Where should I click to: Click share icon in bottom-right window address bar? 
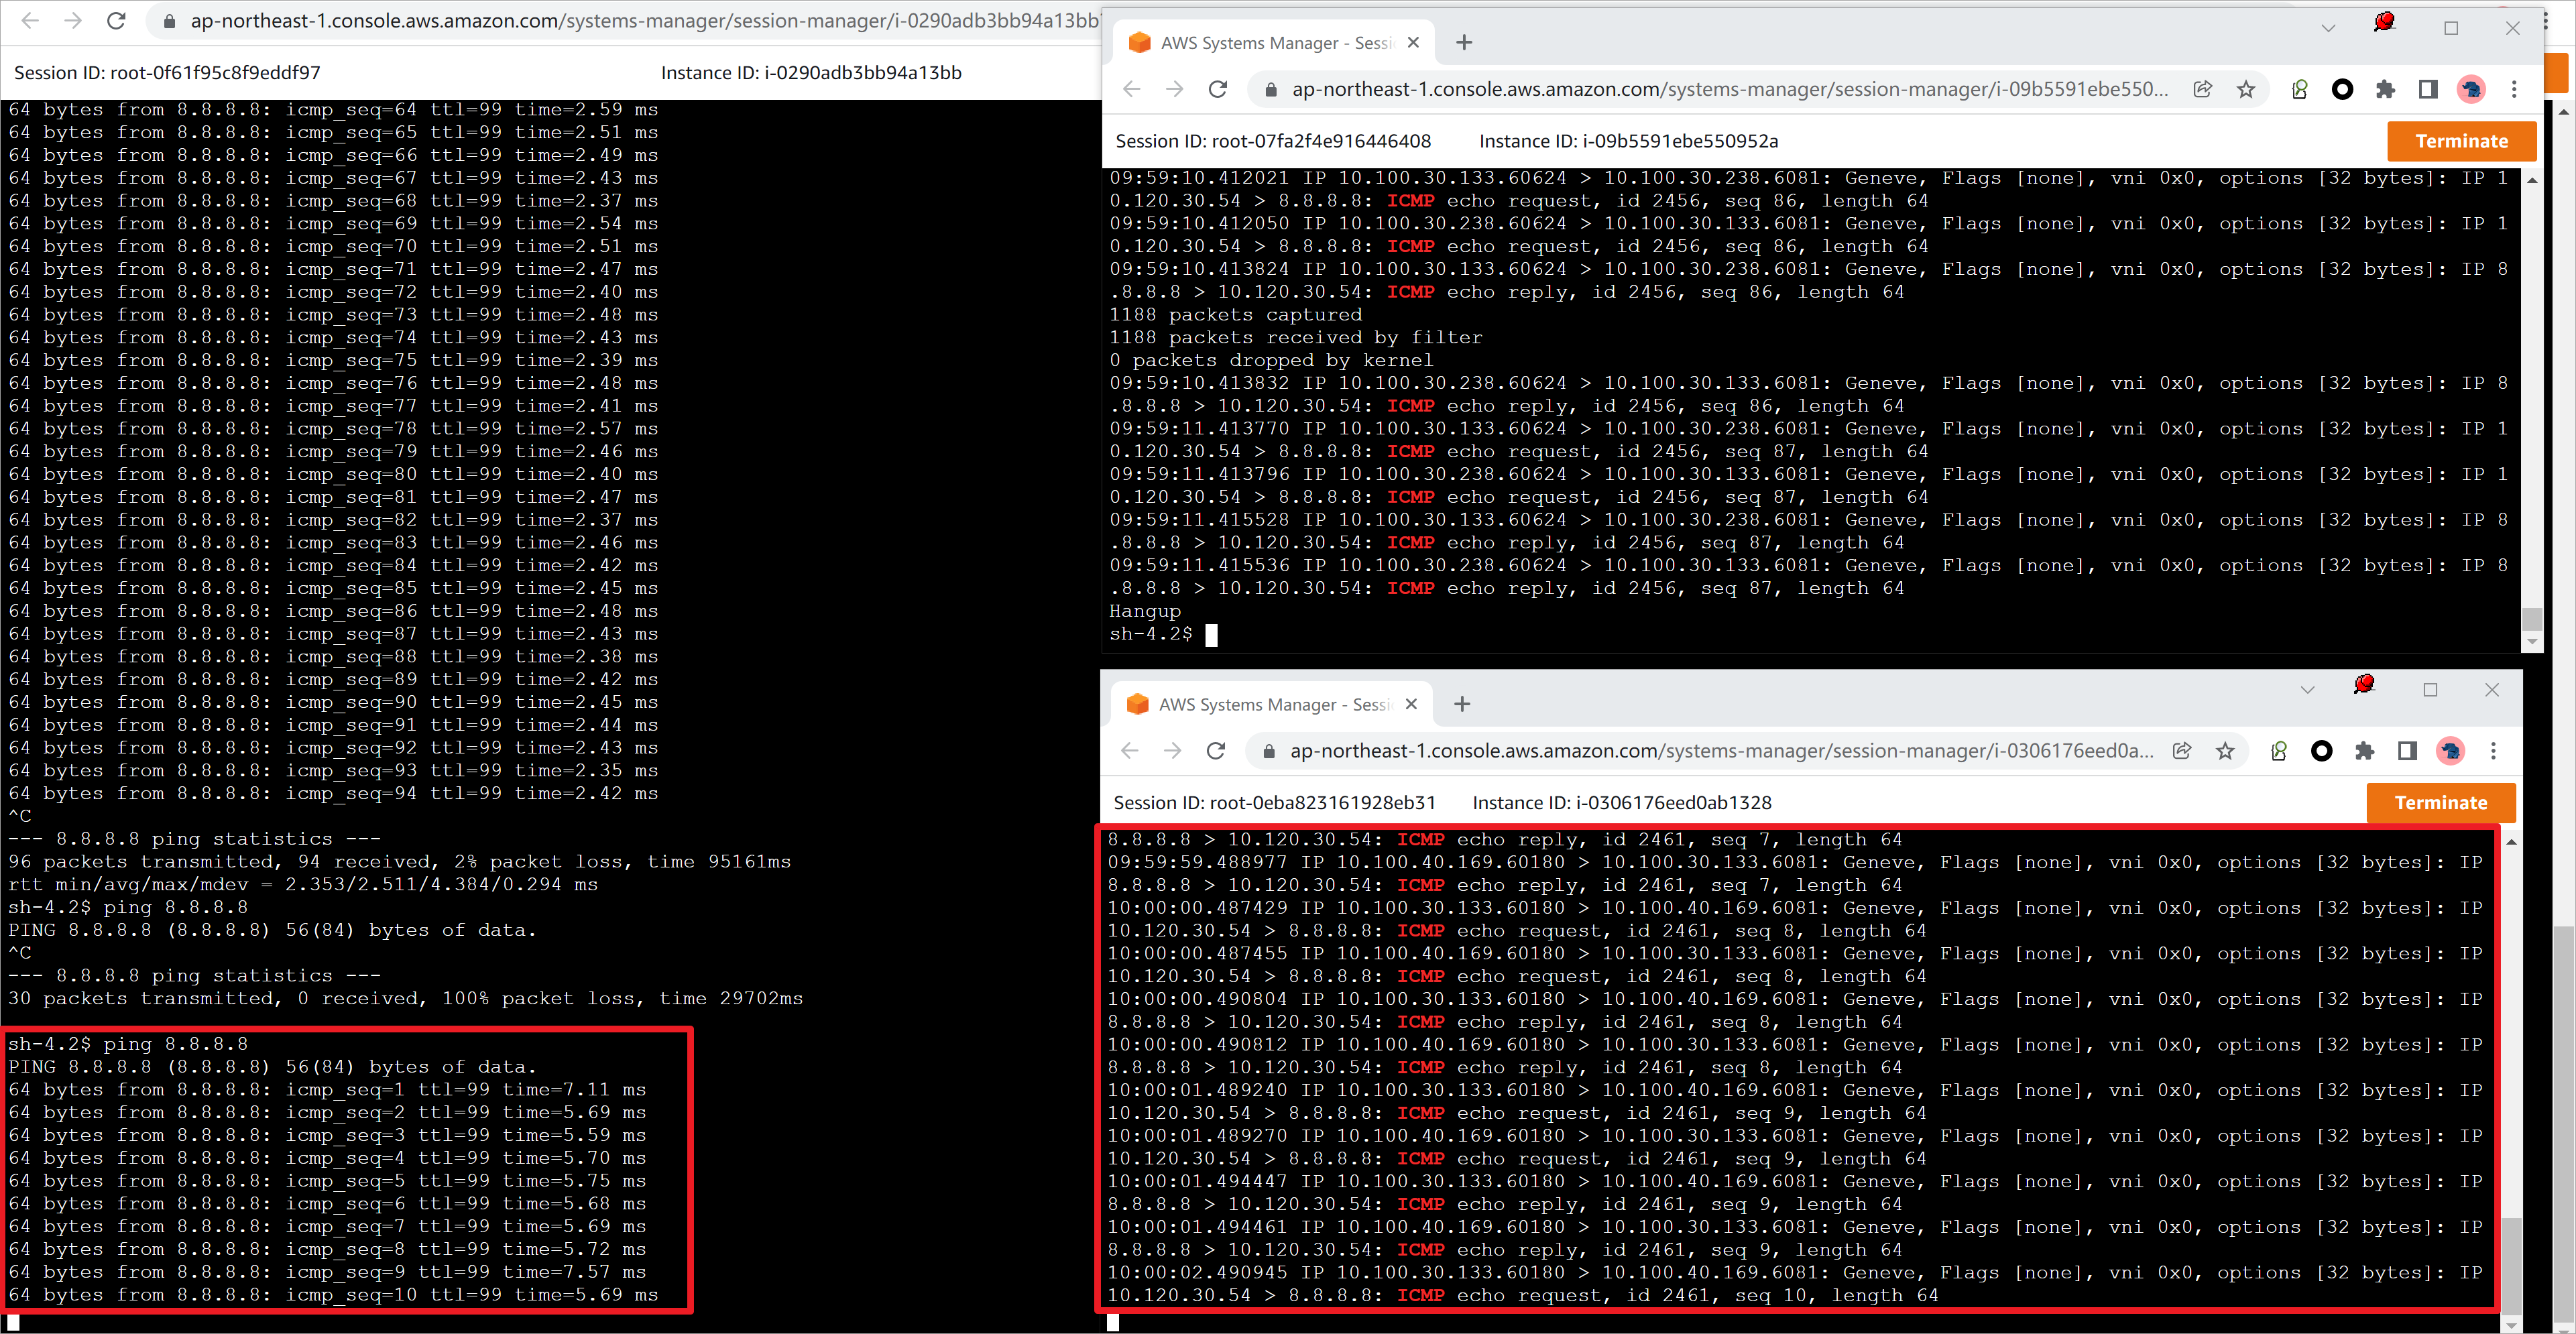click(2181, 750)
